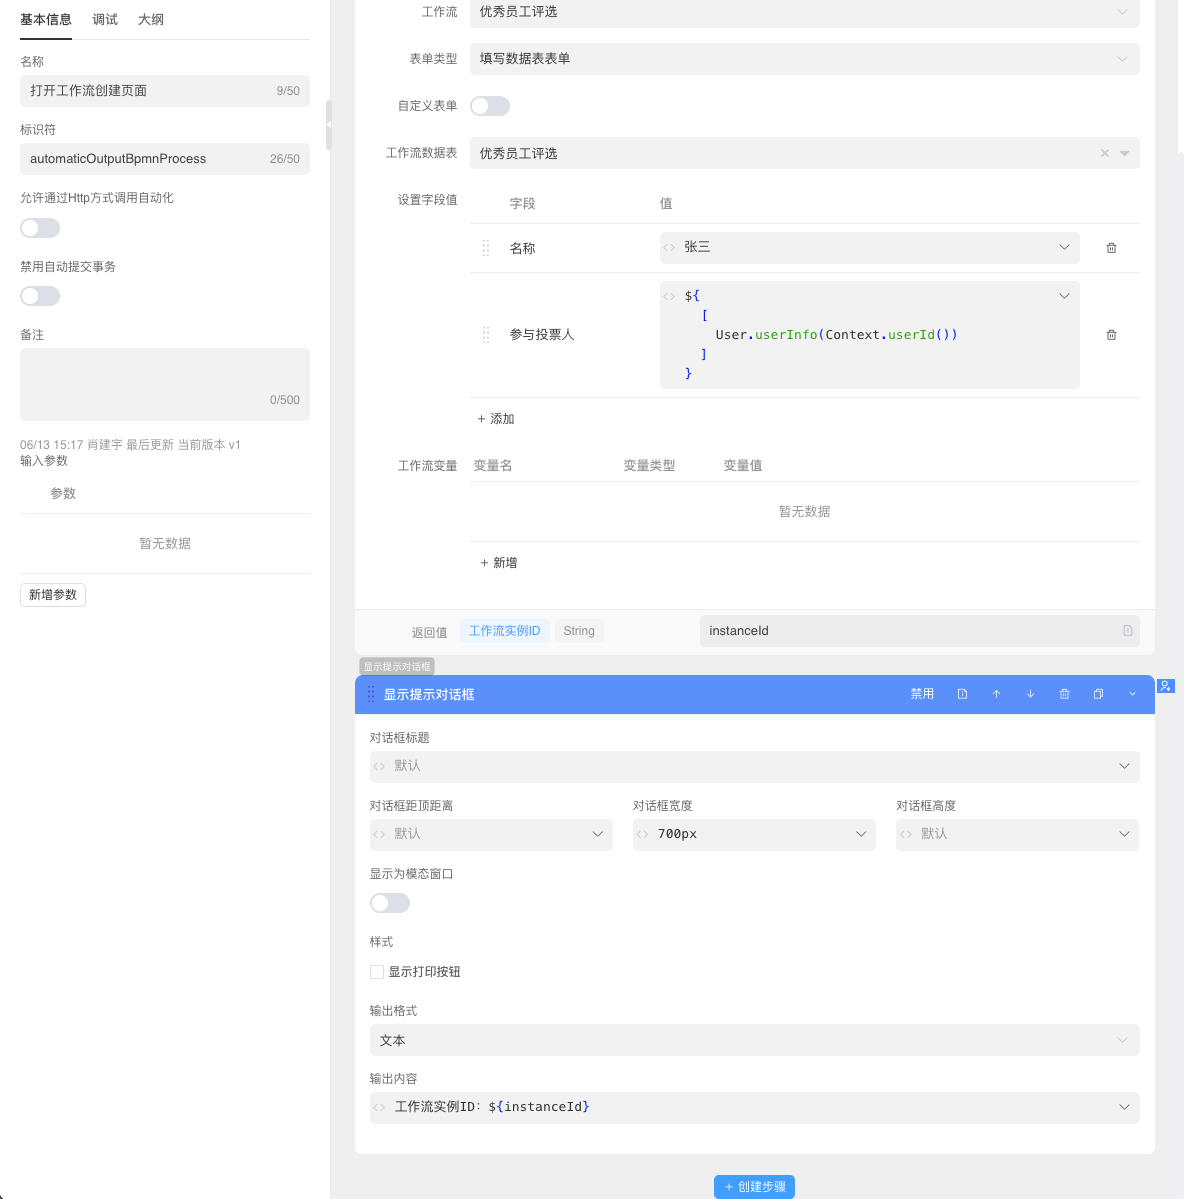Check the 显示打印按钮 checkbox

377,972
